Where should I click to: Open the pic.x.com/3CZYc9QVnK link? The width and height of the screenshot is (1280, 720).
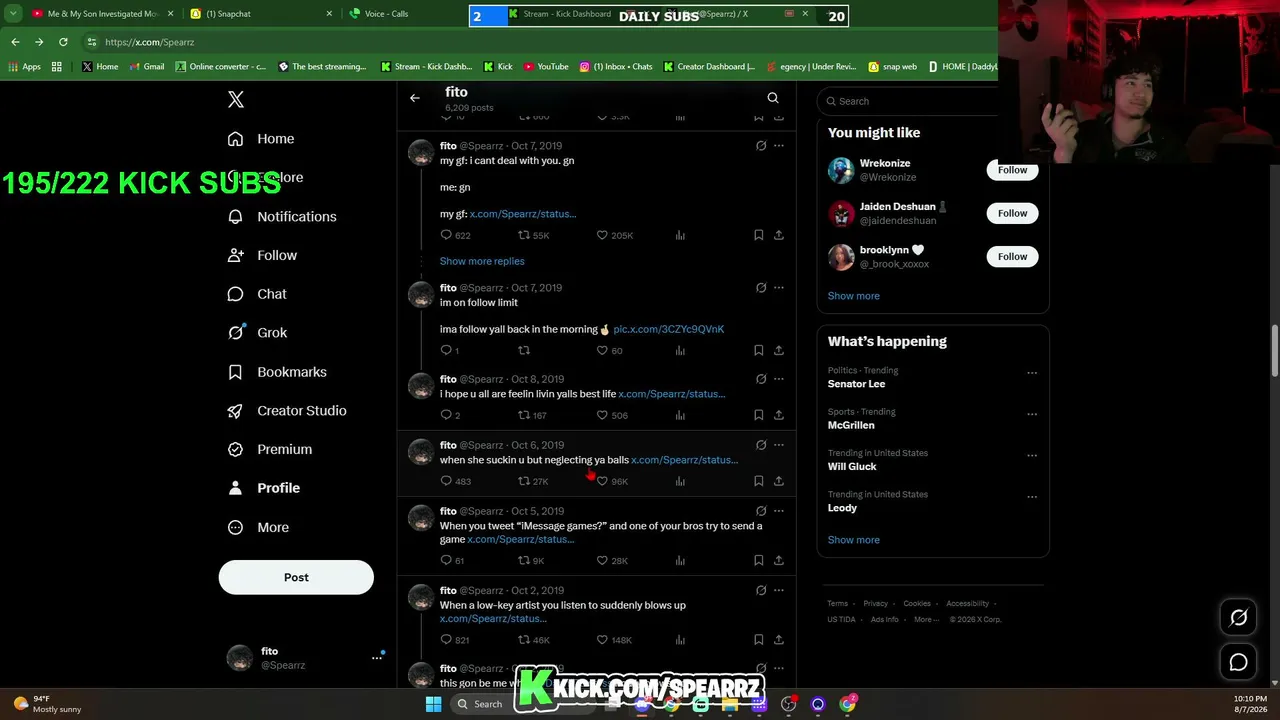click(669, 329)
